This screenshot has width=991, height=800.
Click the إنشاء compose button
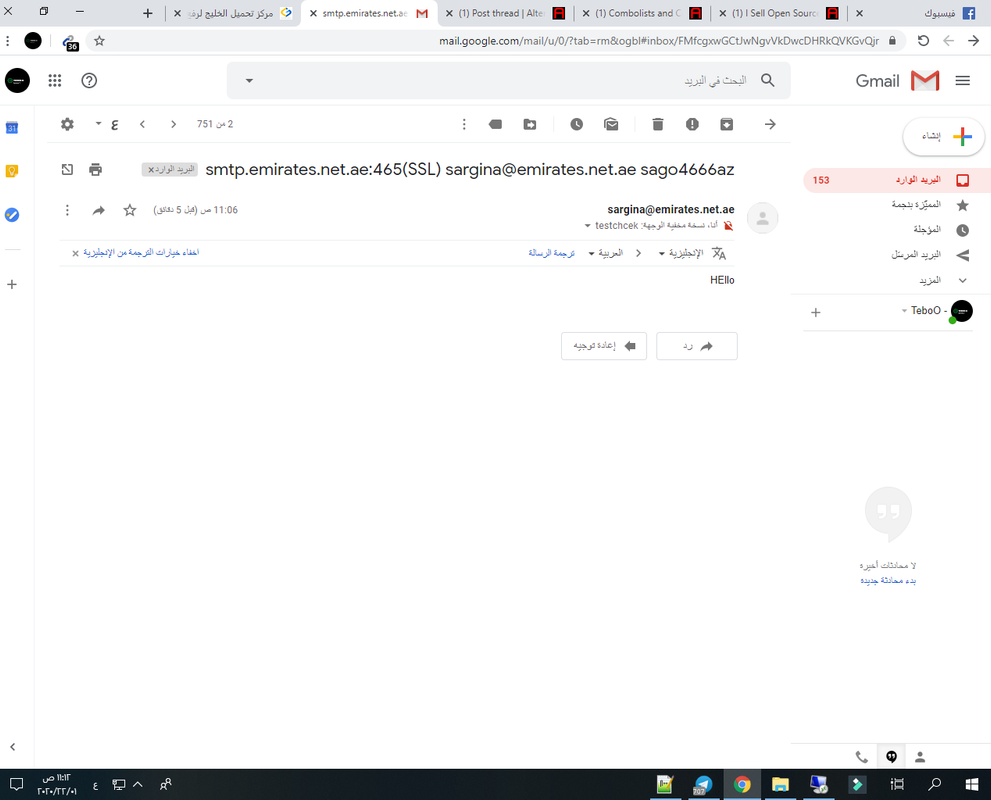[x=944, y=136]
